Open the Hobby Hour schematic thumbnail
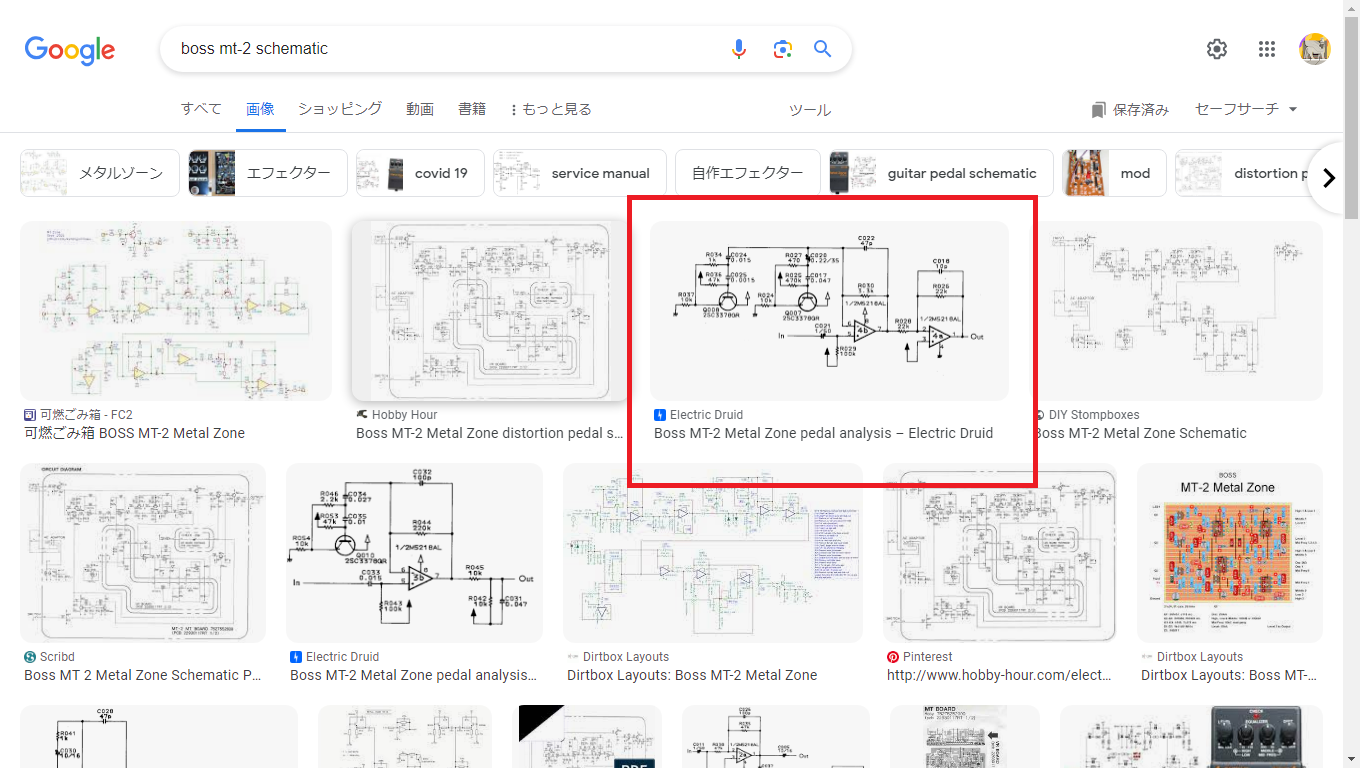 [x=491, y=311]
